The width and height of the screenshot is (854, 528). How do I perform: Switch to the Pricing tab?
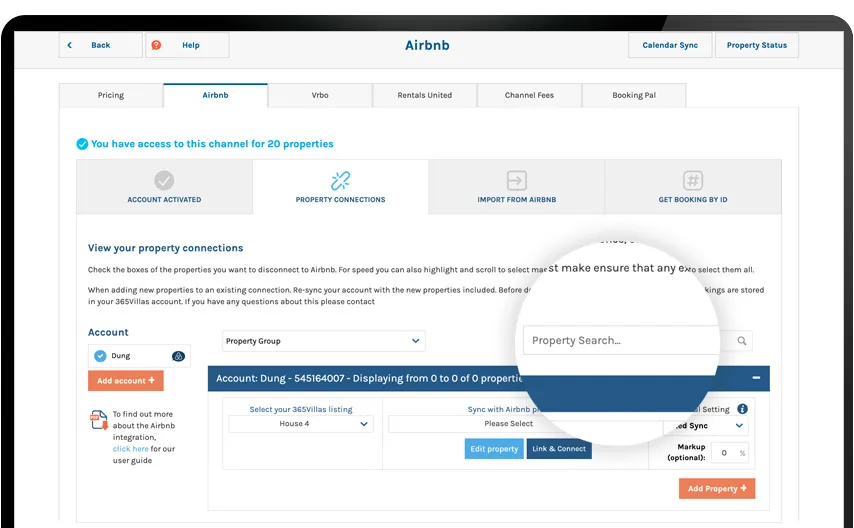pos(111,95)
